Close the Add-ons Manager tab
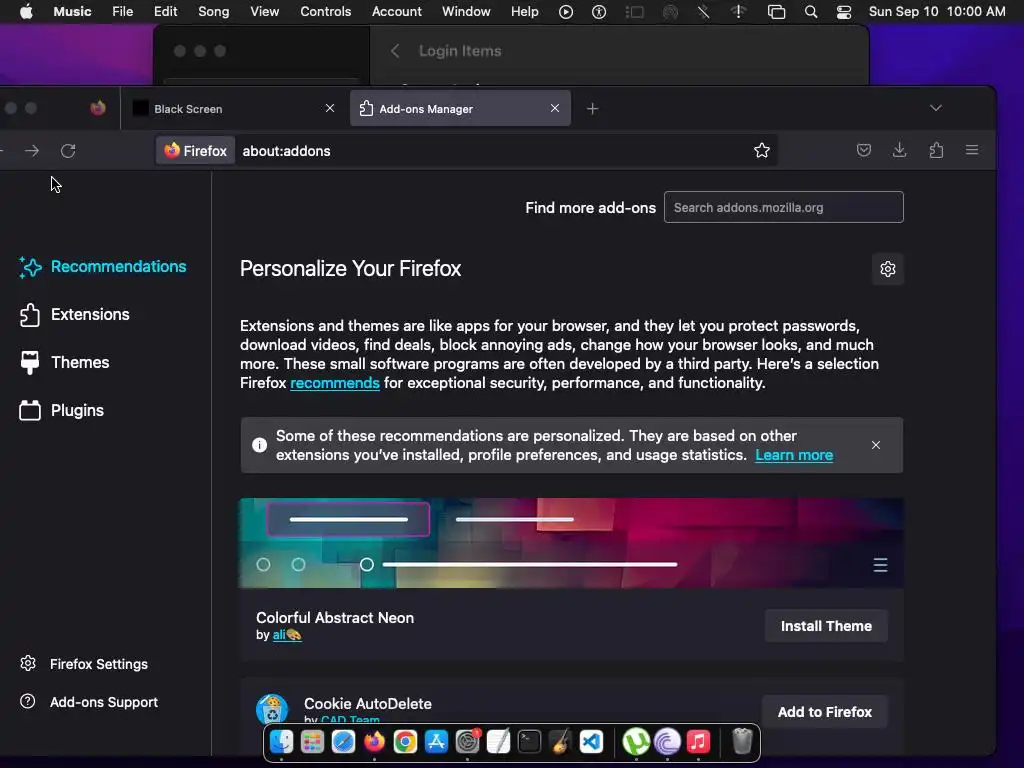The width and height of the screenshot is (1024, 768). point(554,108)
